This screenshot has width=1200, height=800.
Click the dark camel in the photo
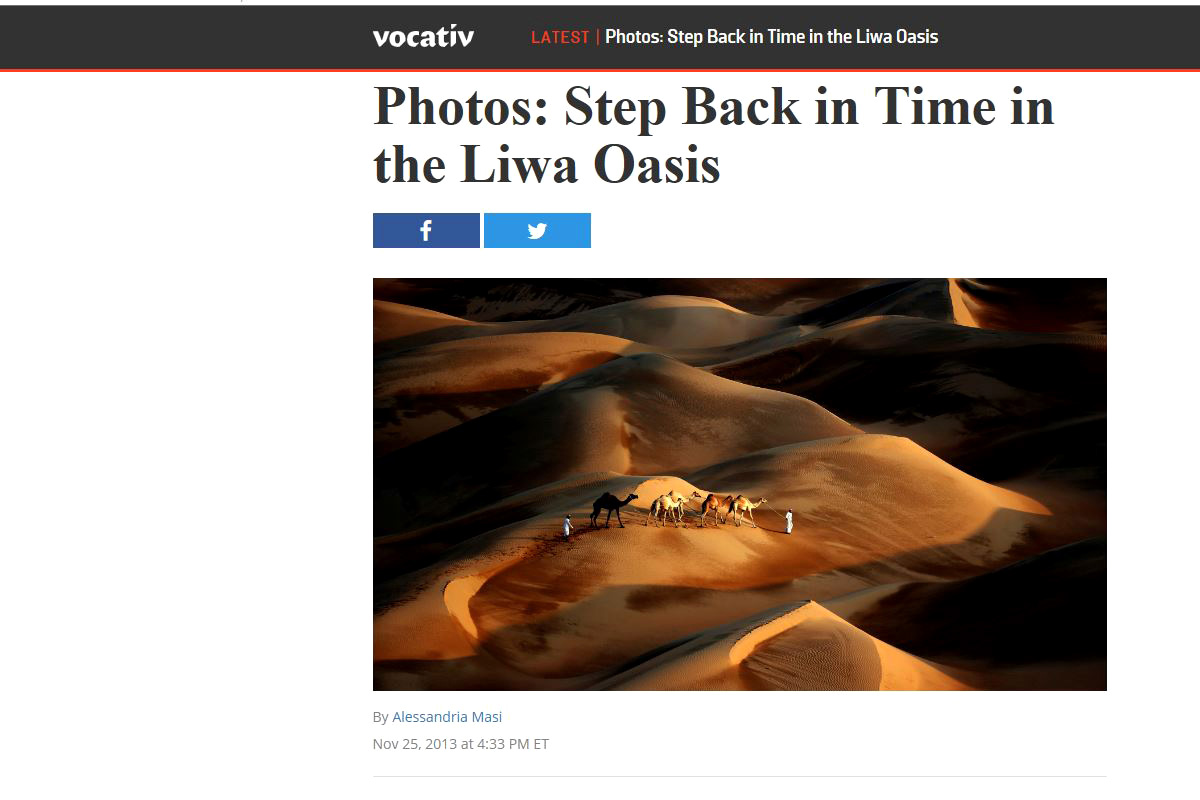point(613,509)
